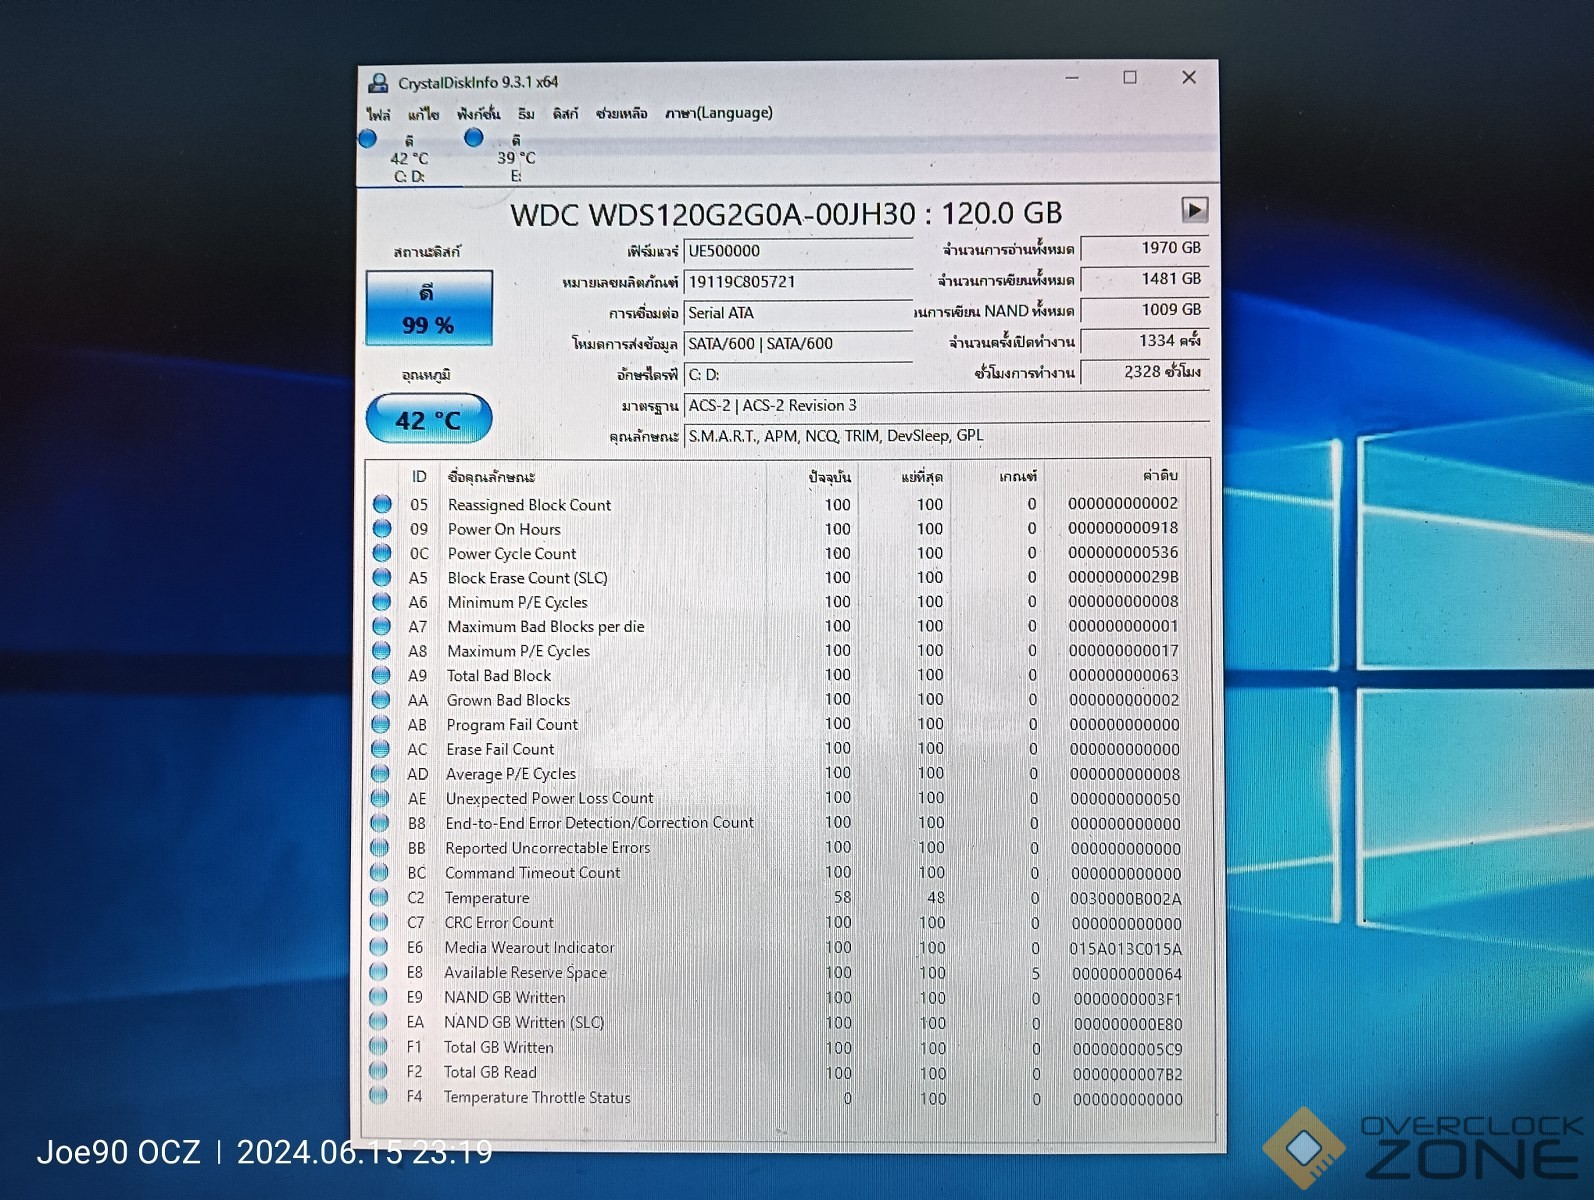Open the ไฟล์ (File) menu

(378, 114)
